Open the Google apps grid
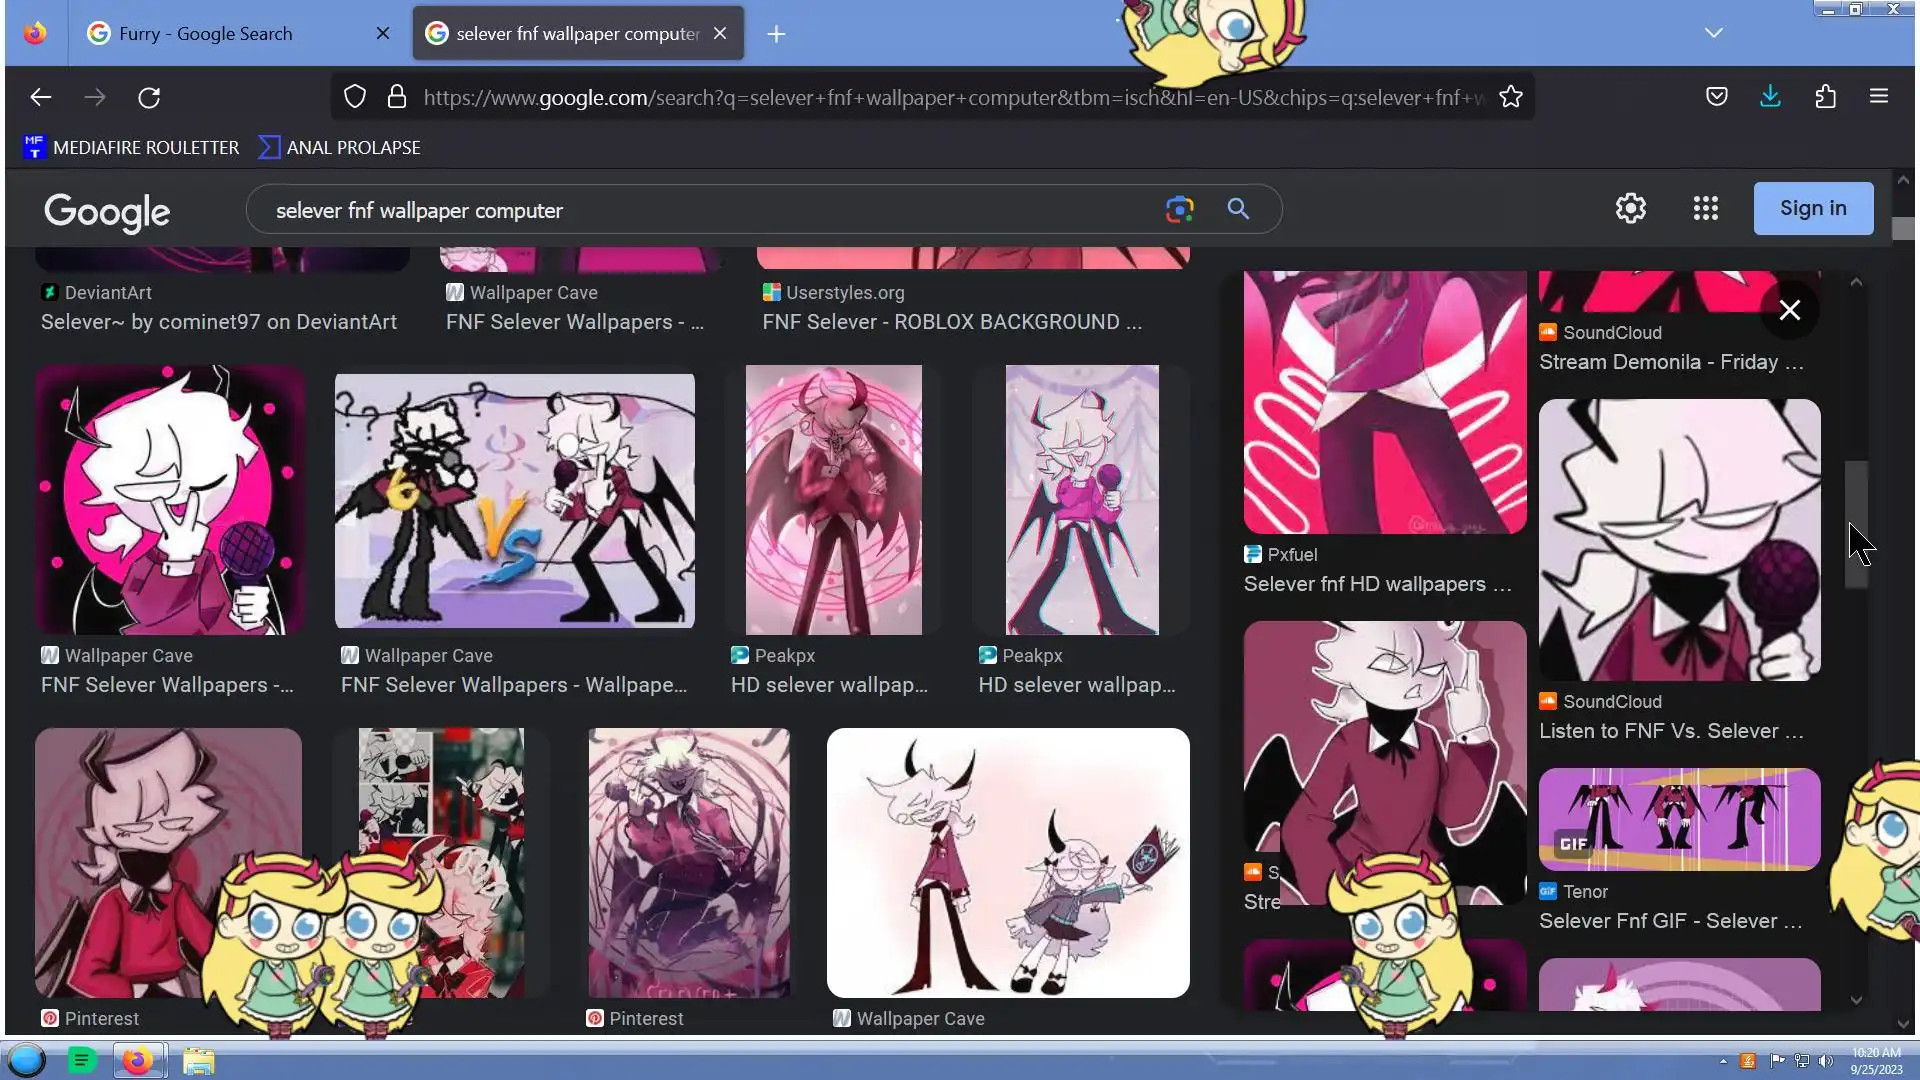 (x=1705, y=208)
